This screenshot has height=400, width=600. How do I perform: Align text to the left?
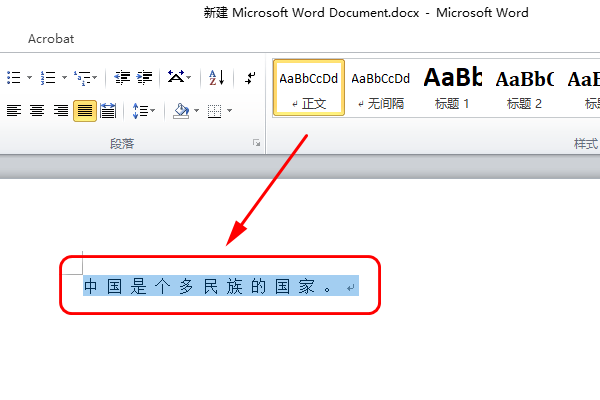click(x=14, y=111)
